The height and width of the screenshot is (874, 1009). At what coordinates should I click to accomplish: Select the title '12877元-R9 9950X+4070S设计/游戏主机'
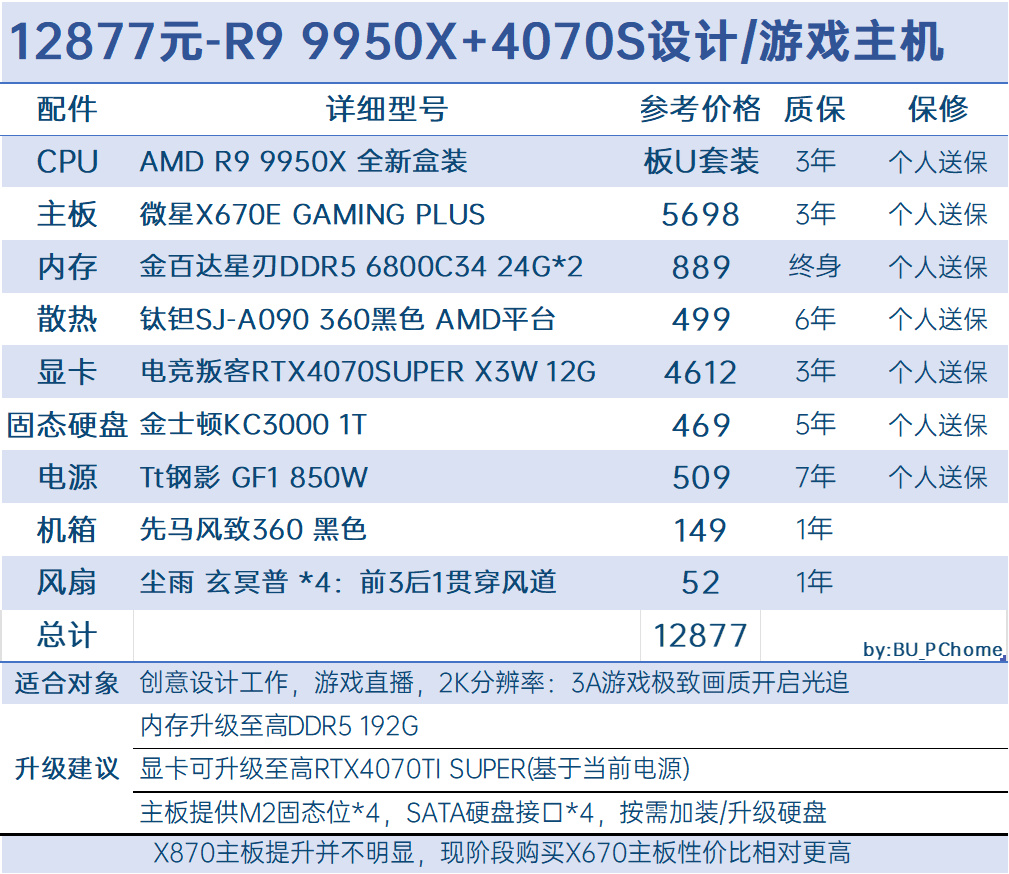point(477,42)
